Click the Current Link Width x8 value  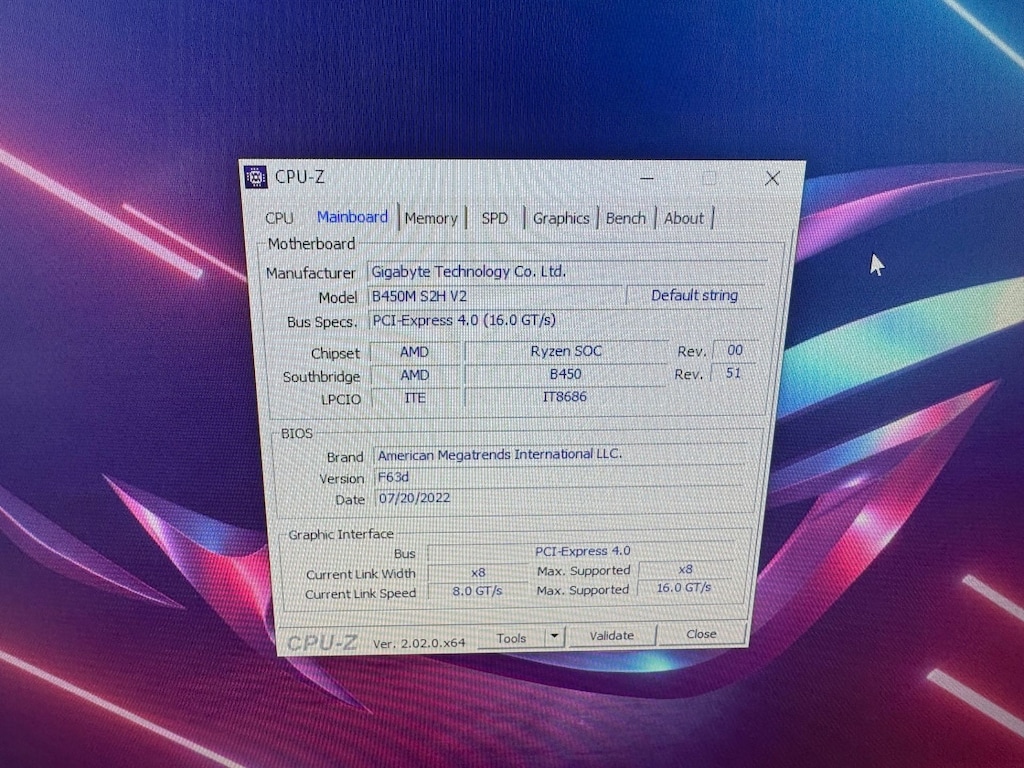pyautogui.click(x=478, y=572)
